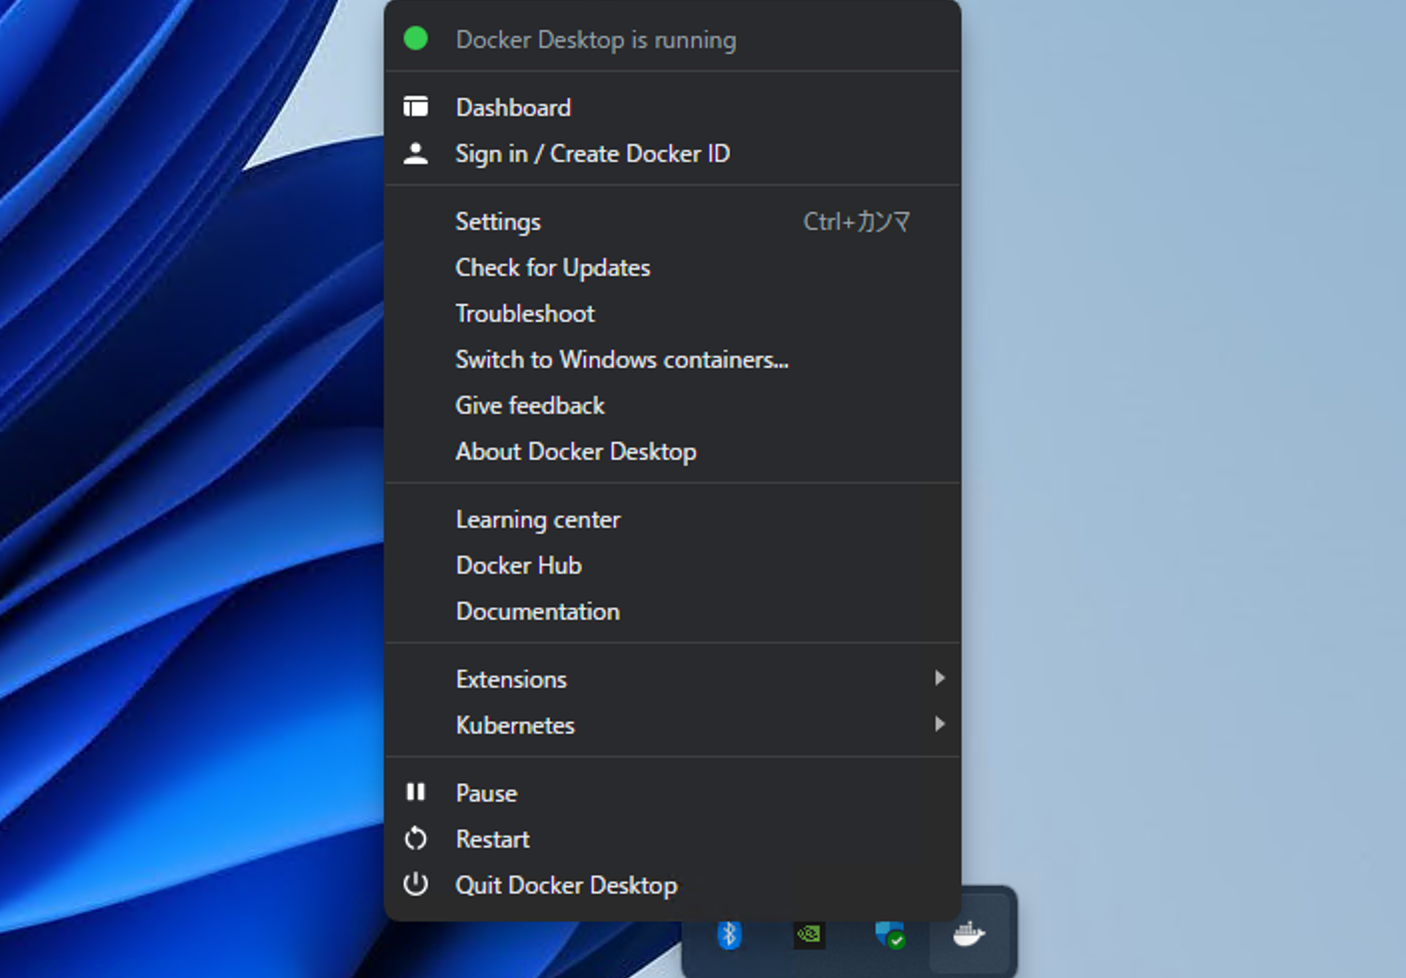This screenshot has width=1406, height=978.
Task: Click the 'Docker Desktop is running' status text
Action: point(596,40)
